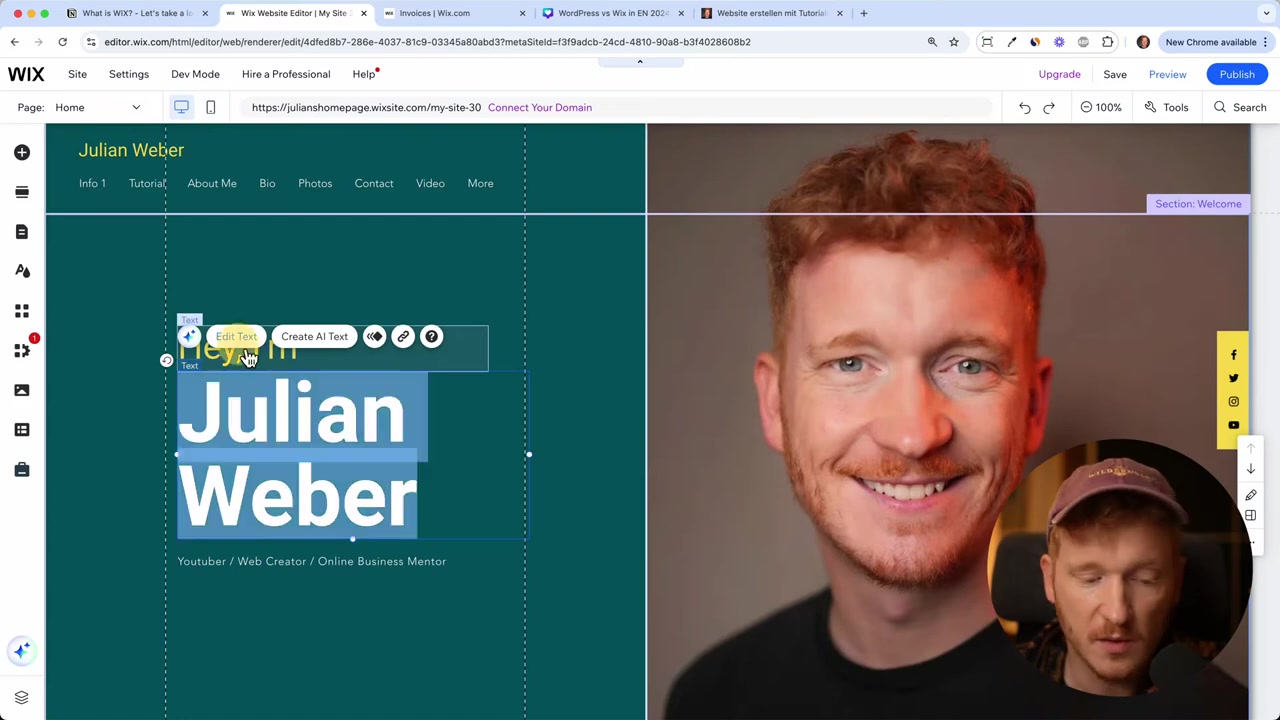Open the Settings menu
The image size is (1280, 720).
129,74
